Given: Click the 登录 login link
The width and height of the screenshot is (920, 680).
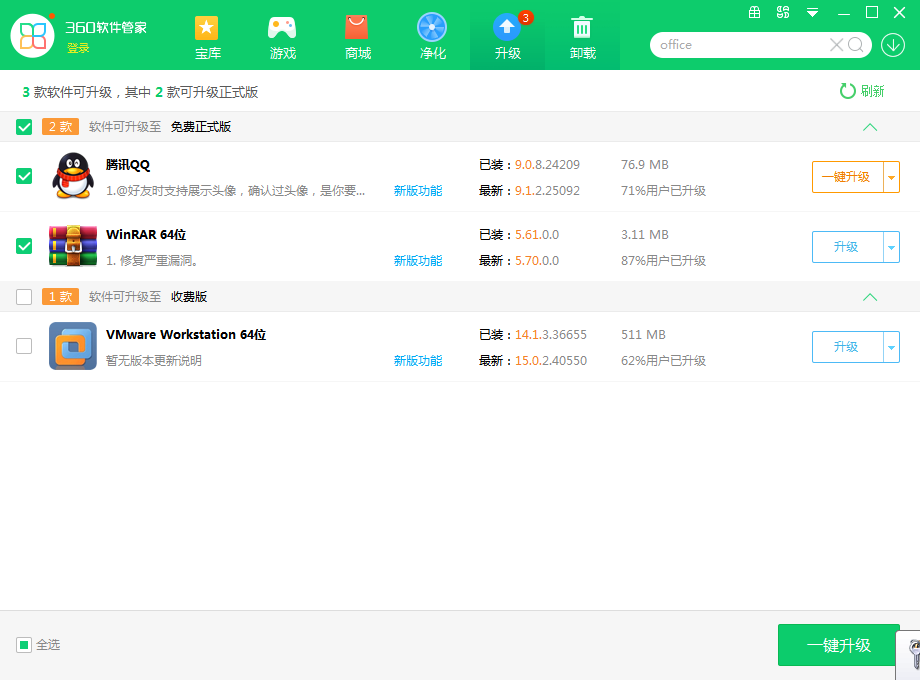Looking at the screenshot, I should click(77, 48).
